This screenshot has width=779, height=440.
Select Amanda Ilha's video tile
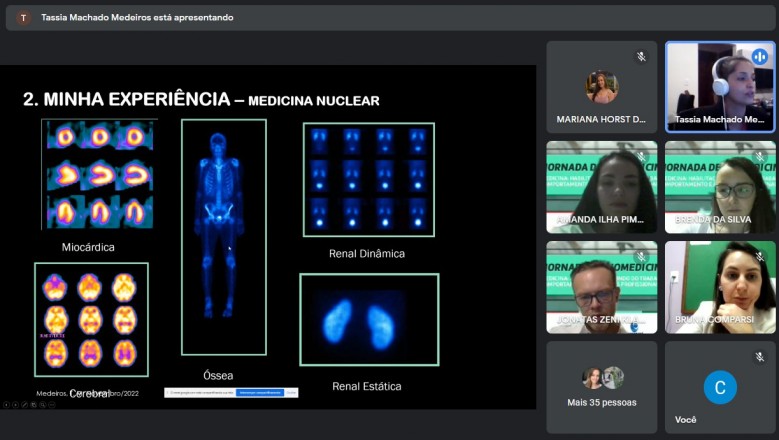(602, 187)
